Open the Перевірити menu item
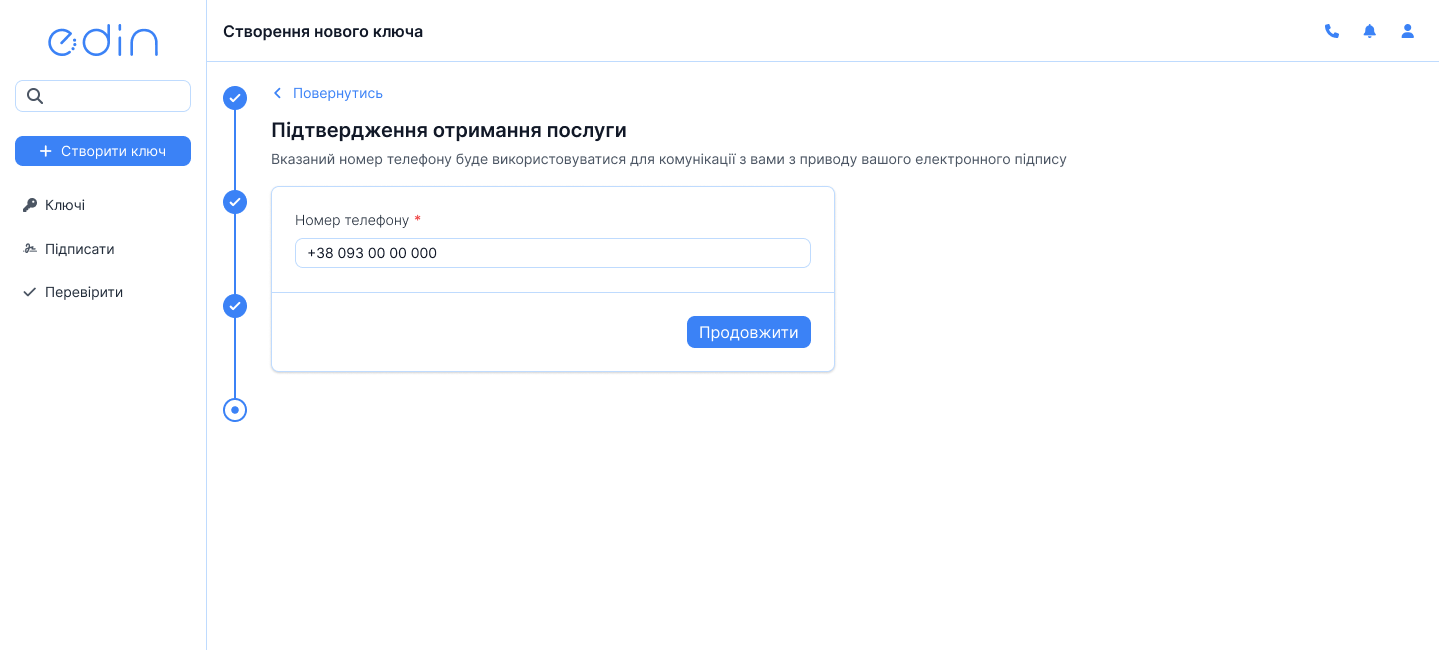Screen dimensions: 1439x650 coord(84,293)
